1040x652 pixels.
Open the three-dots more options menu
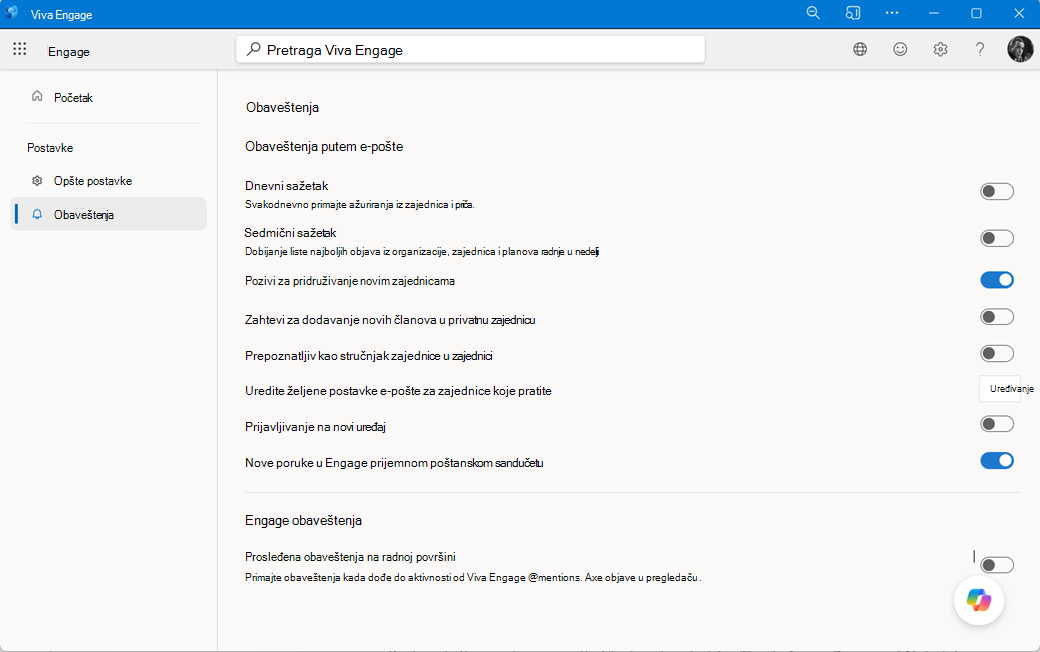pos(892,13)
